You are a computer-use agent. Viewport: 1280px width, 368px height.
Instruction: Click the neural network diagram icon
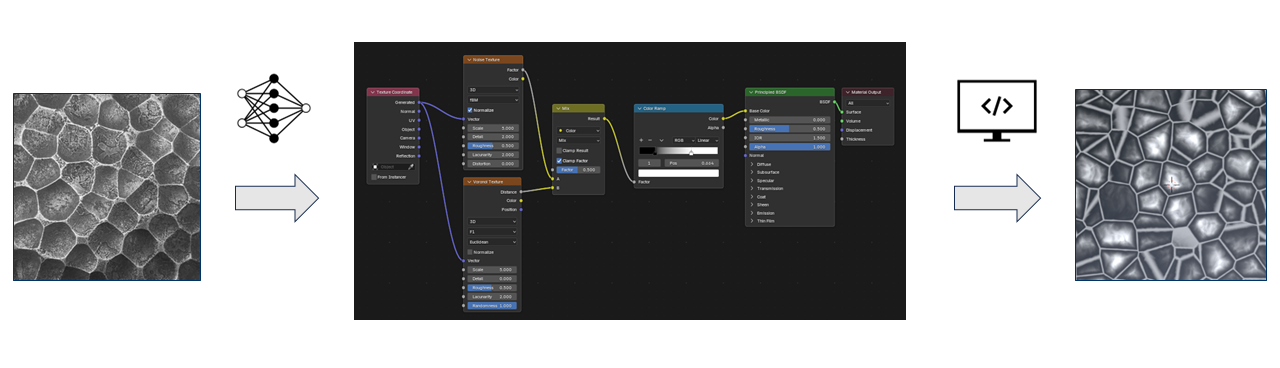tap(274, 107)
